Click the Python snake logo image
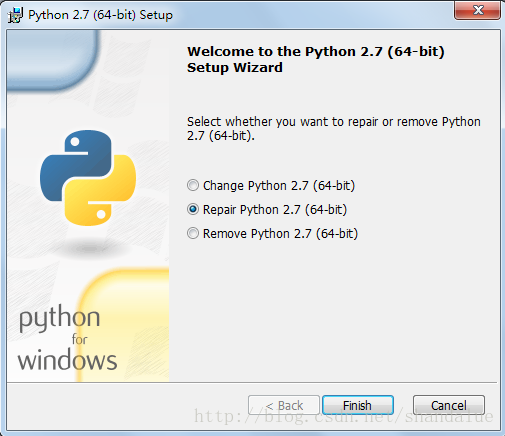This screenshot has width=505, height=436. pos(88,178)
